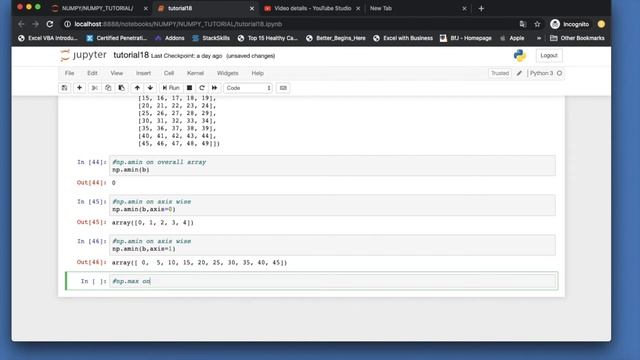Restart kernel and rerun all fast-forward icon
640x360 pixels.
point(214,88)
